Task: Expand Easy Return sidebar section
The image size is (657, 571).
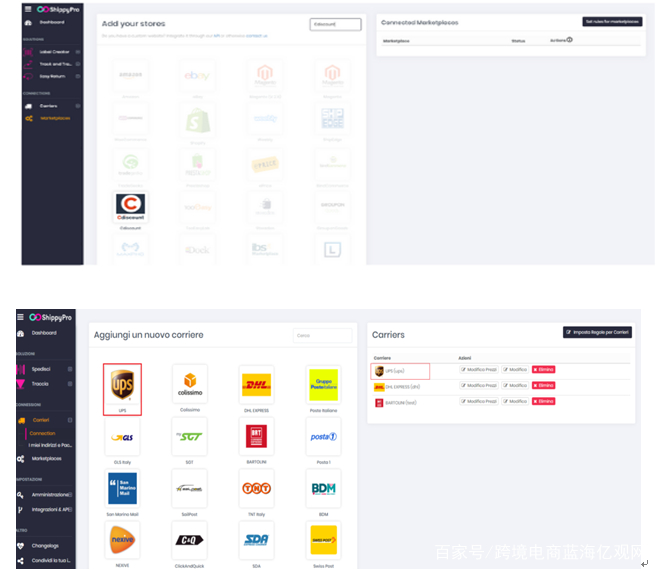Action: click(78, 76)
